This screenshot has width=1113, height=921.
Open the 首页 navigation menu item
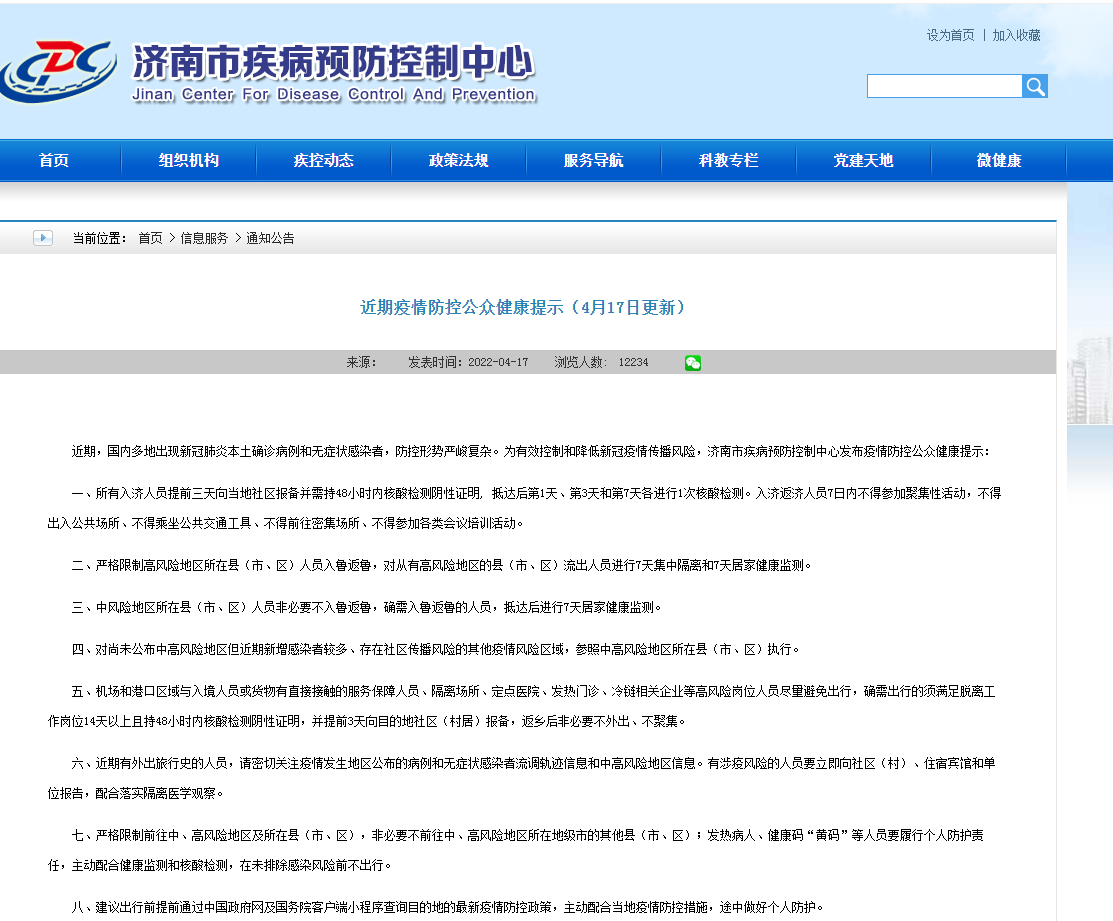(x=54, y=160)
